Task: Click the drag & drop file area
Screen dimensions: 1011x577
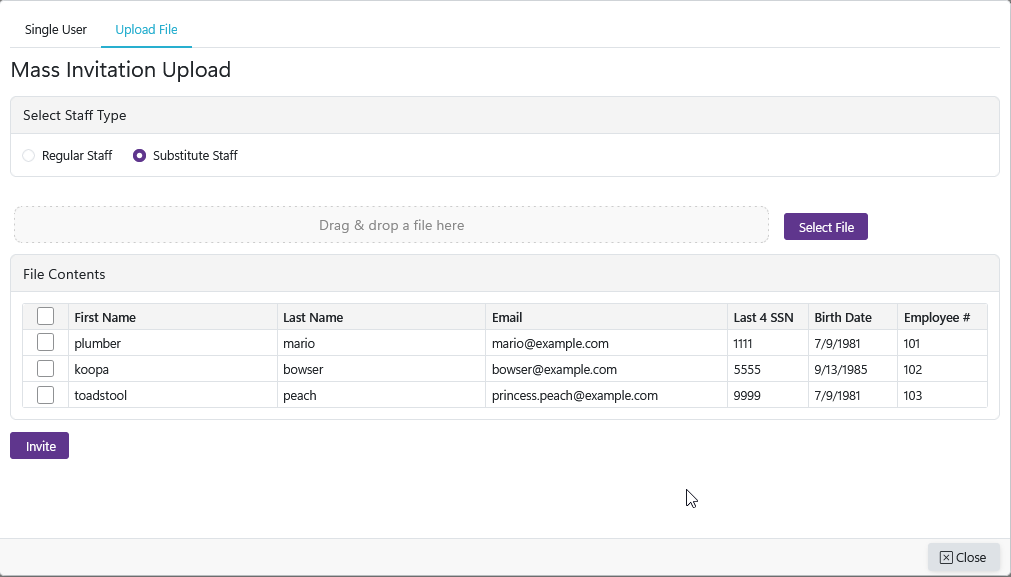Action: click(391, 225)
